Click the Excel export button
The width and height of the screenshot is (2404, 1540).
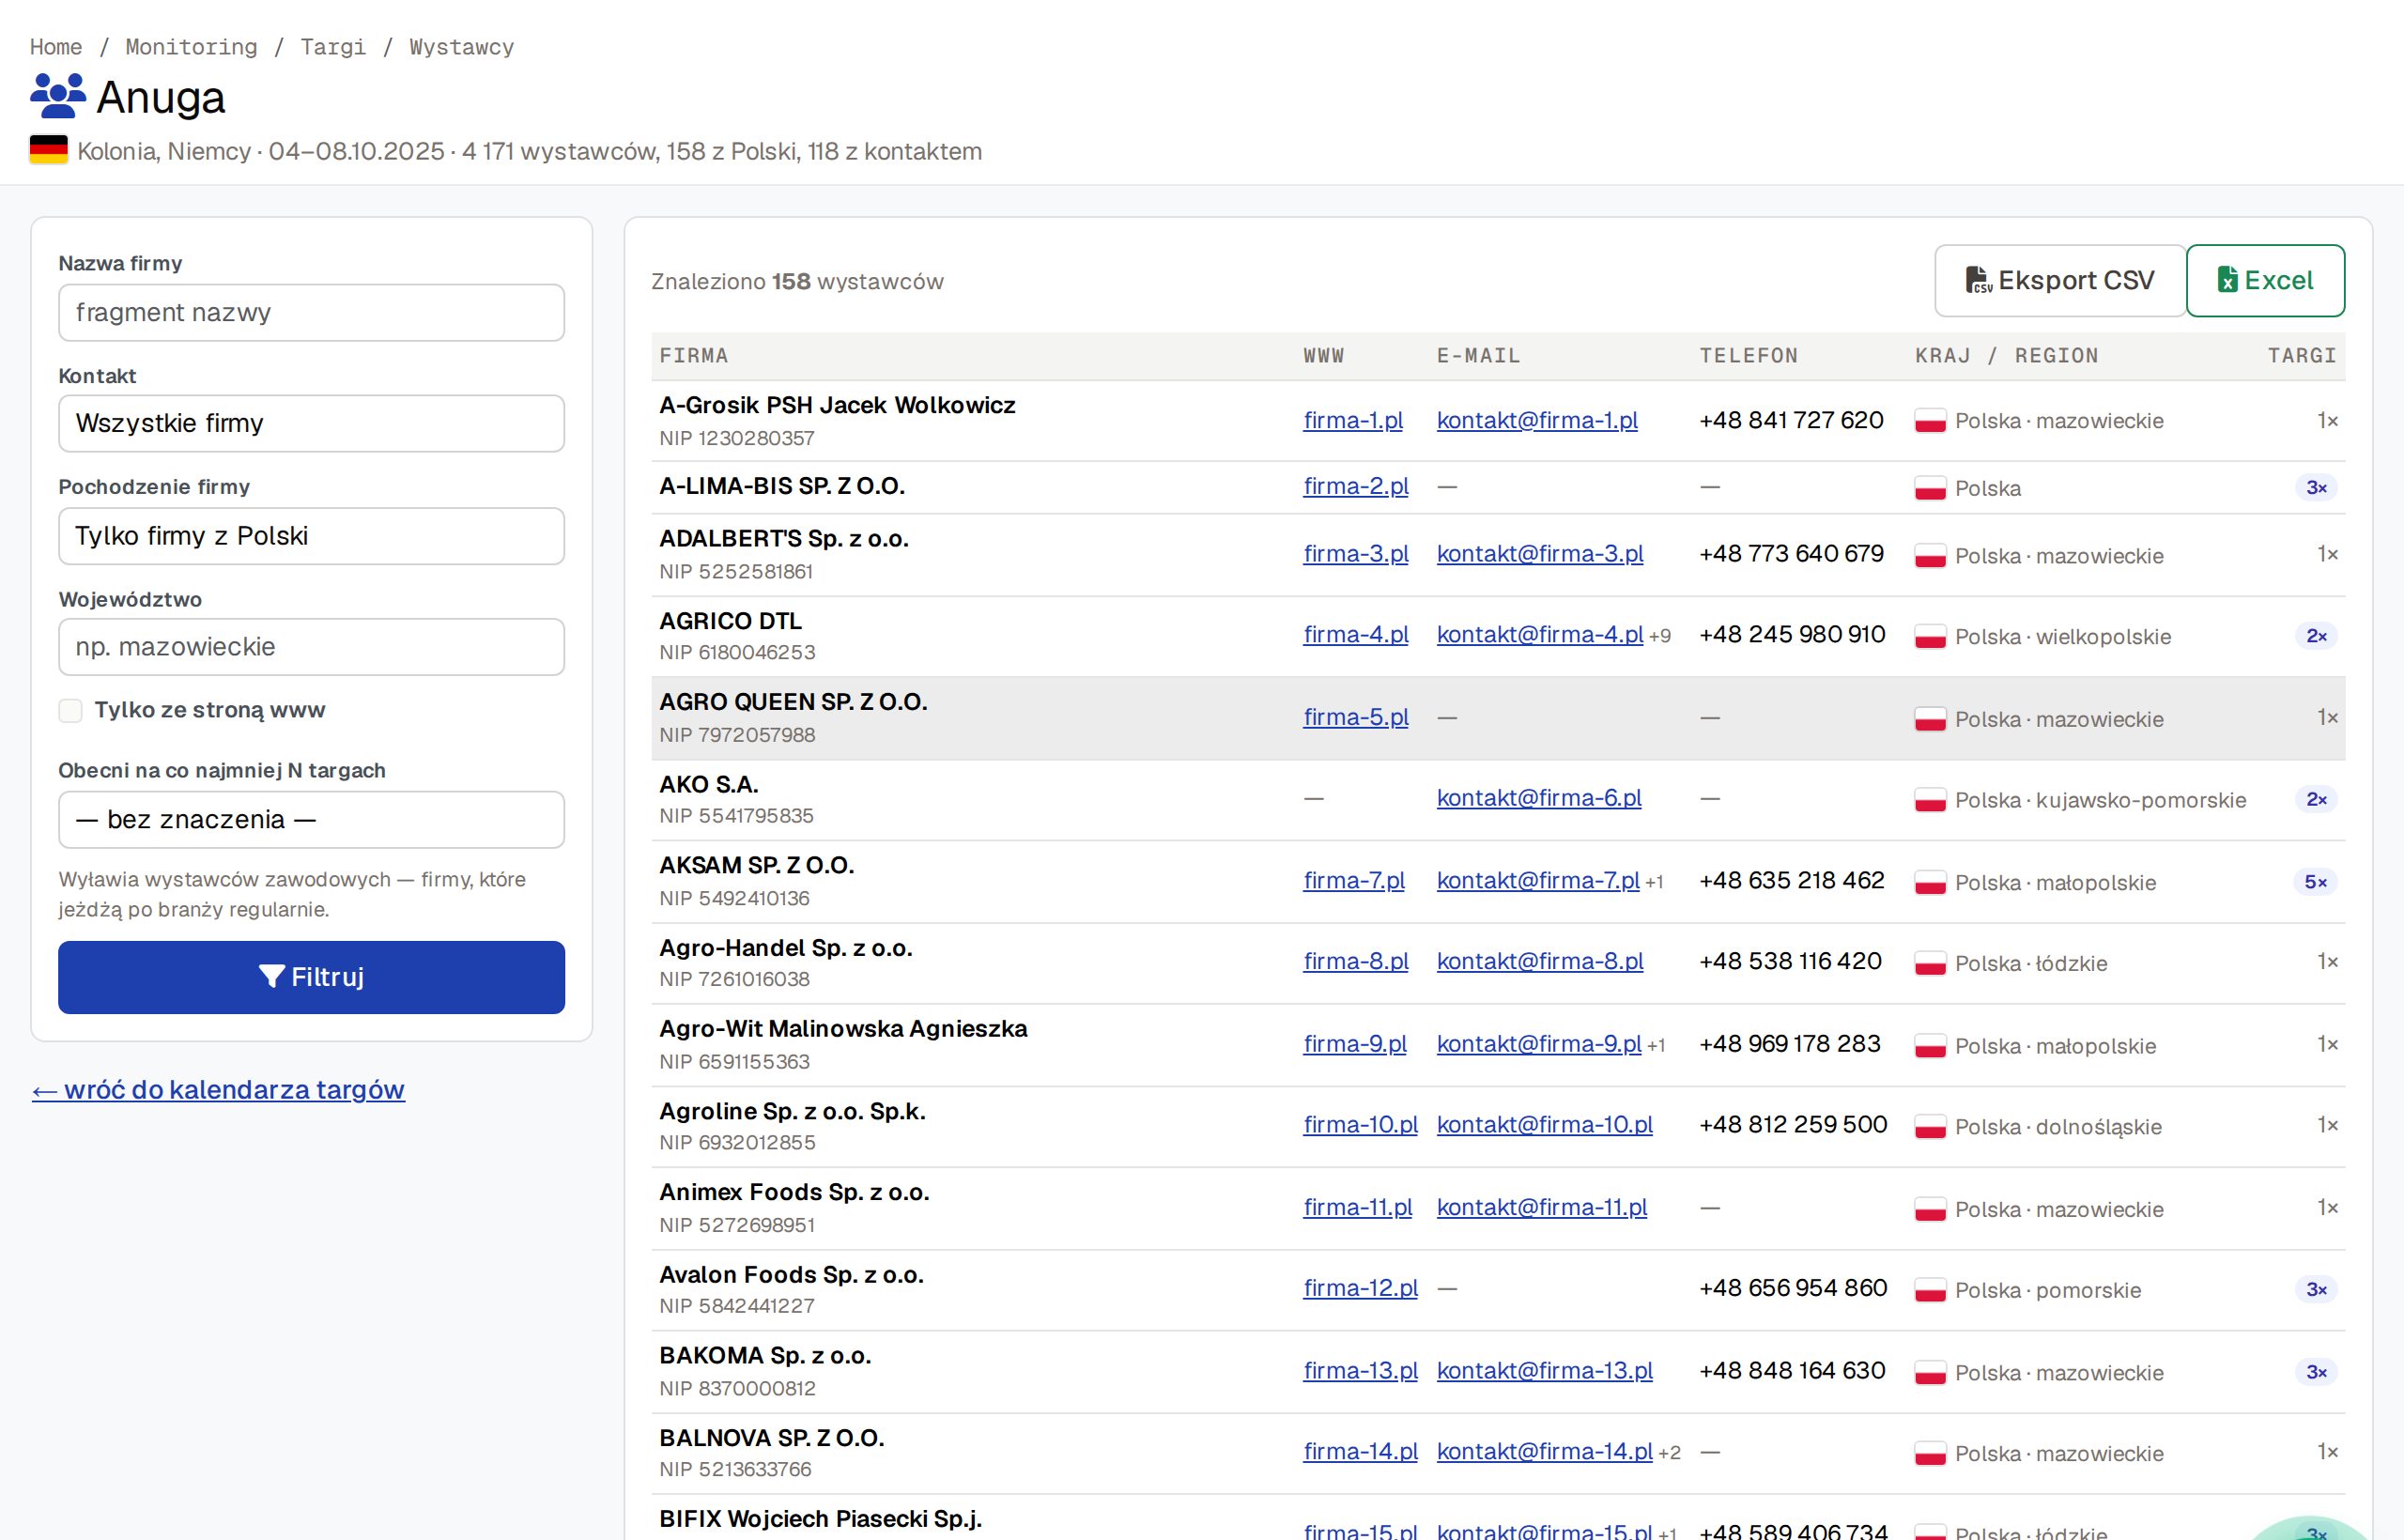coord(2265,280)
